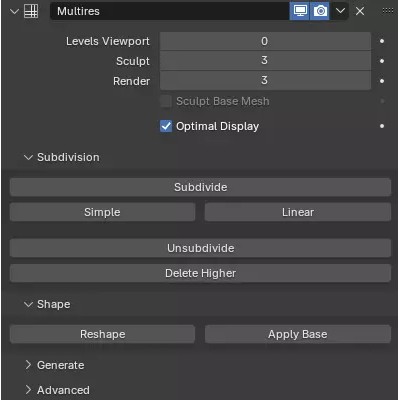Open the modifier extras dropdown arrow
Image resolution: width=400 pixels, height=400 pixels.
point(340,11)
